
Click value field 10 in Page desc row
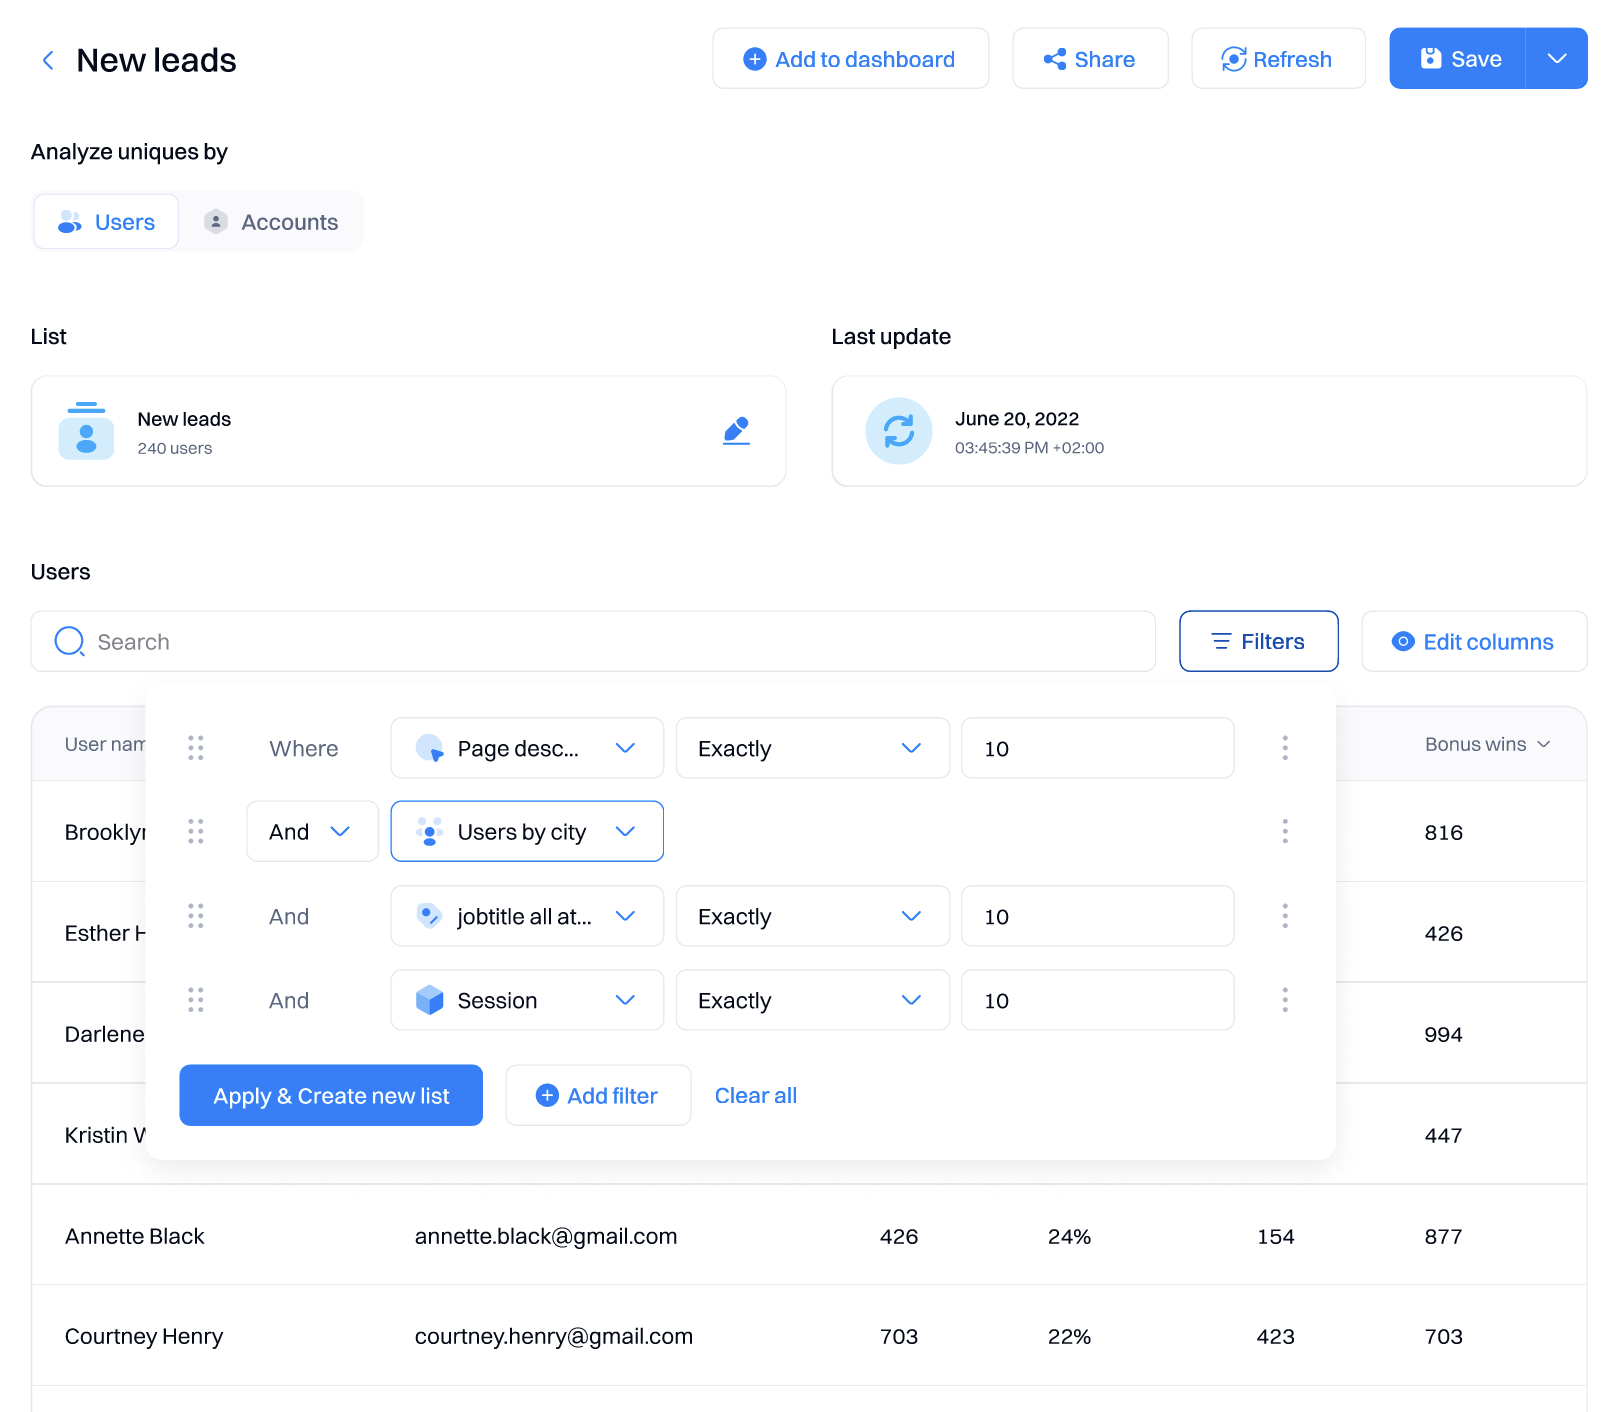[x=1098, y=748]
